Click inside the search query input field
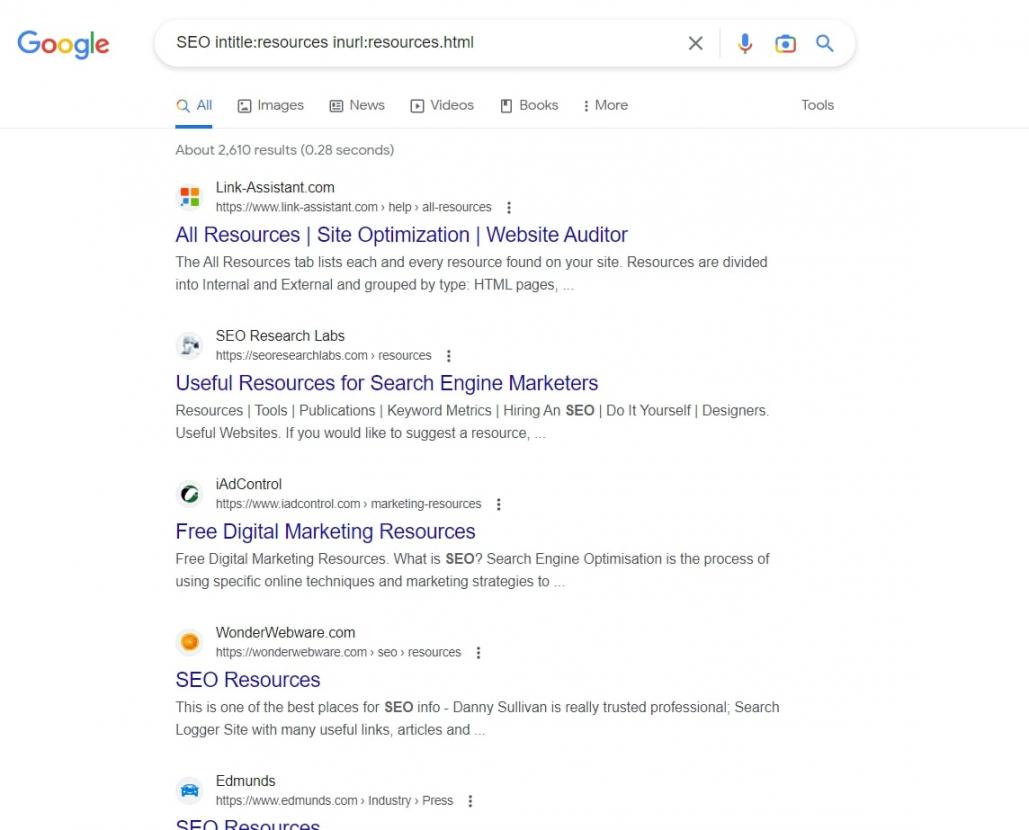The image size is (1029, 830). tap(420, 43)
